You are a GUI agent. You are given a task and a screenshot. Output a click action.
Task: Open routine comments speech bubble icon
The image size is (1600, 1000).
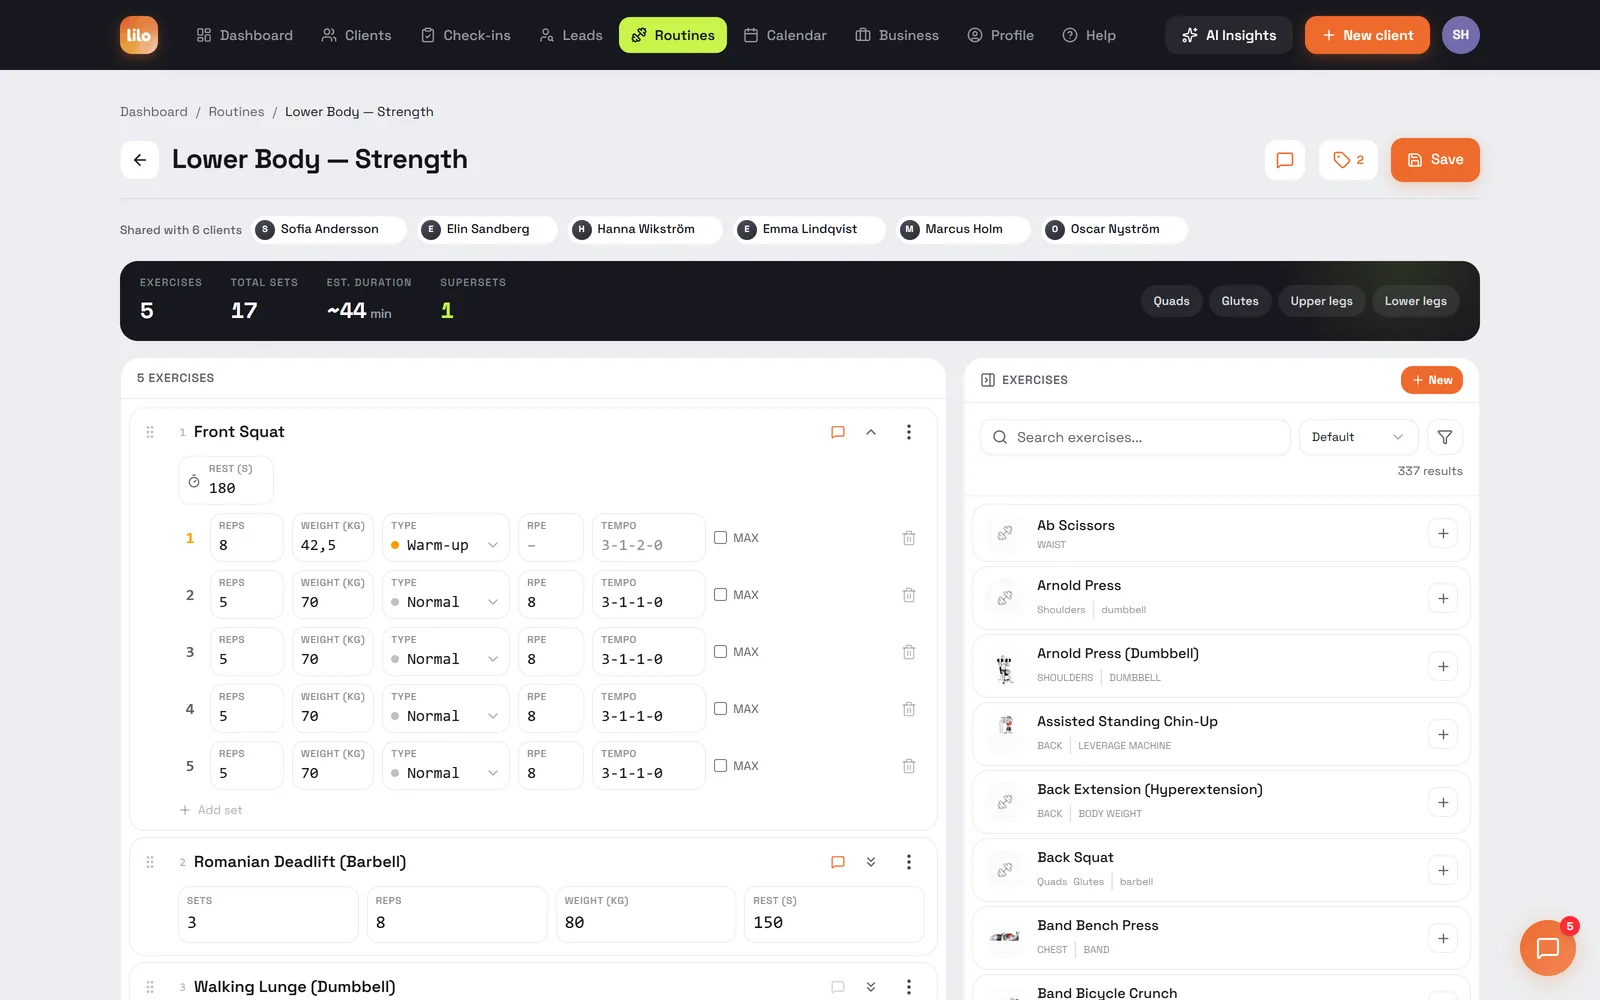(x=1285, y=160)
